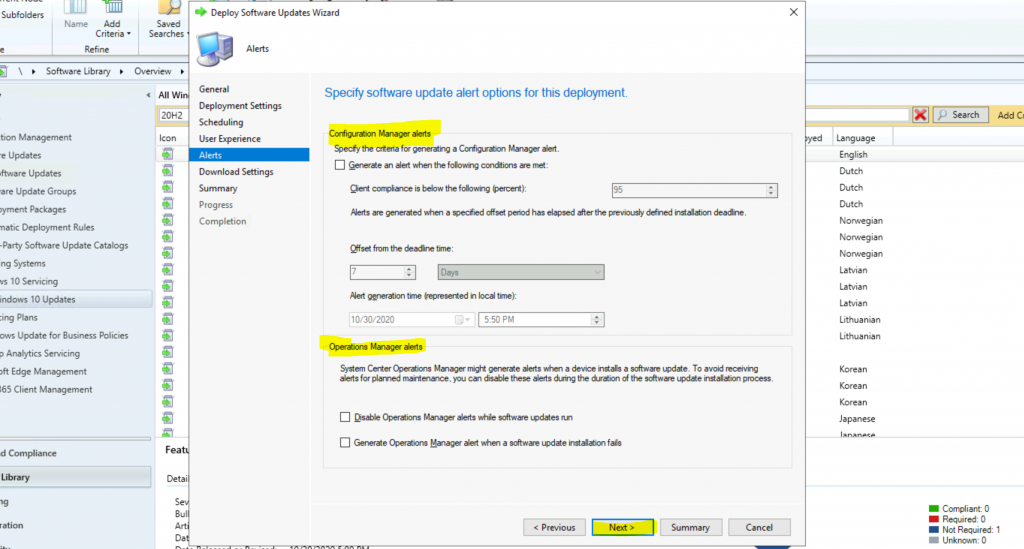Click the compliance percent spinner arrows
The height and width of the screenshot is (549, 1024).
[x=771, y=190]
